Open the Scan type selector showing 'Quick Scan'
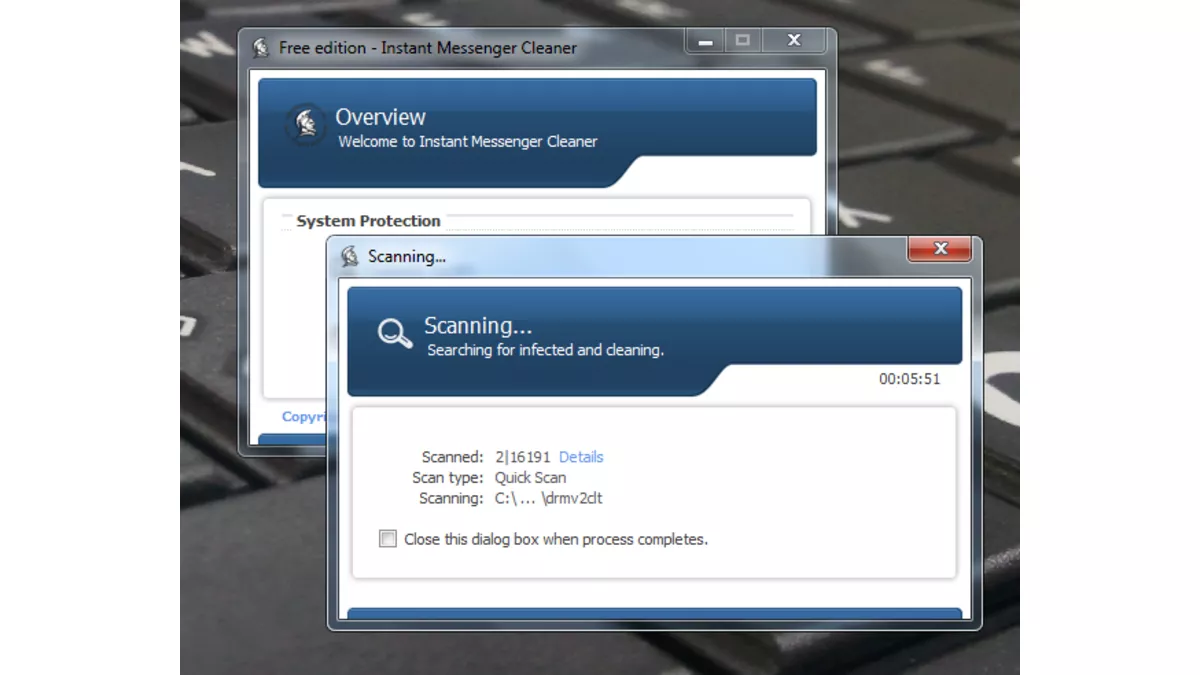 coord(531,477)
